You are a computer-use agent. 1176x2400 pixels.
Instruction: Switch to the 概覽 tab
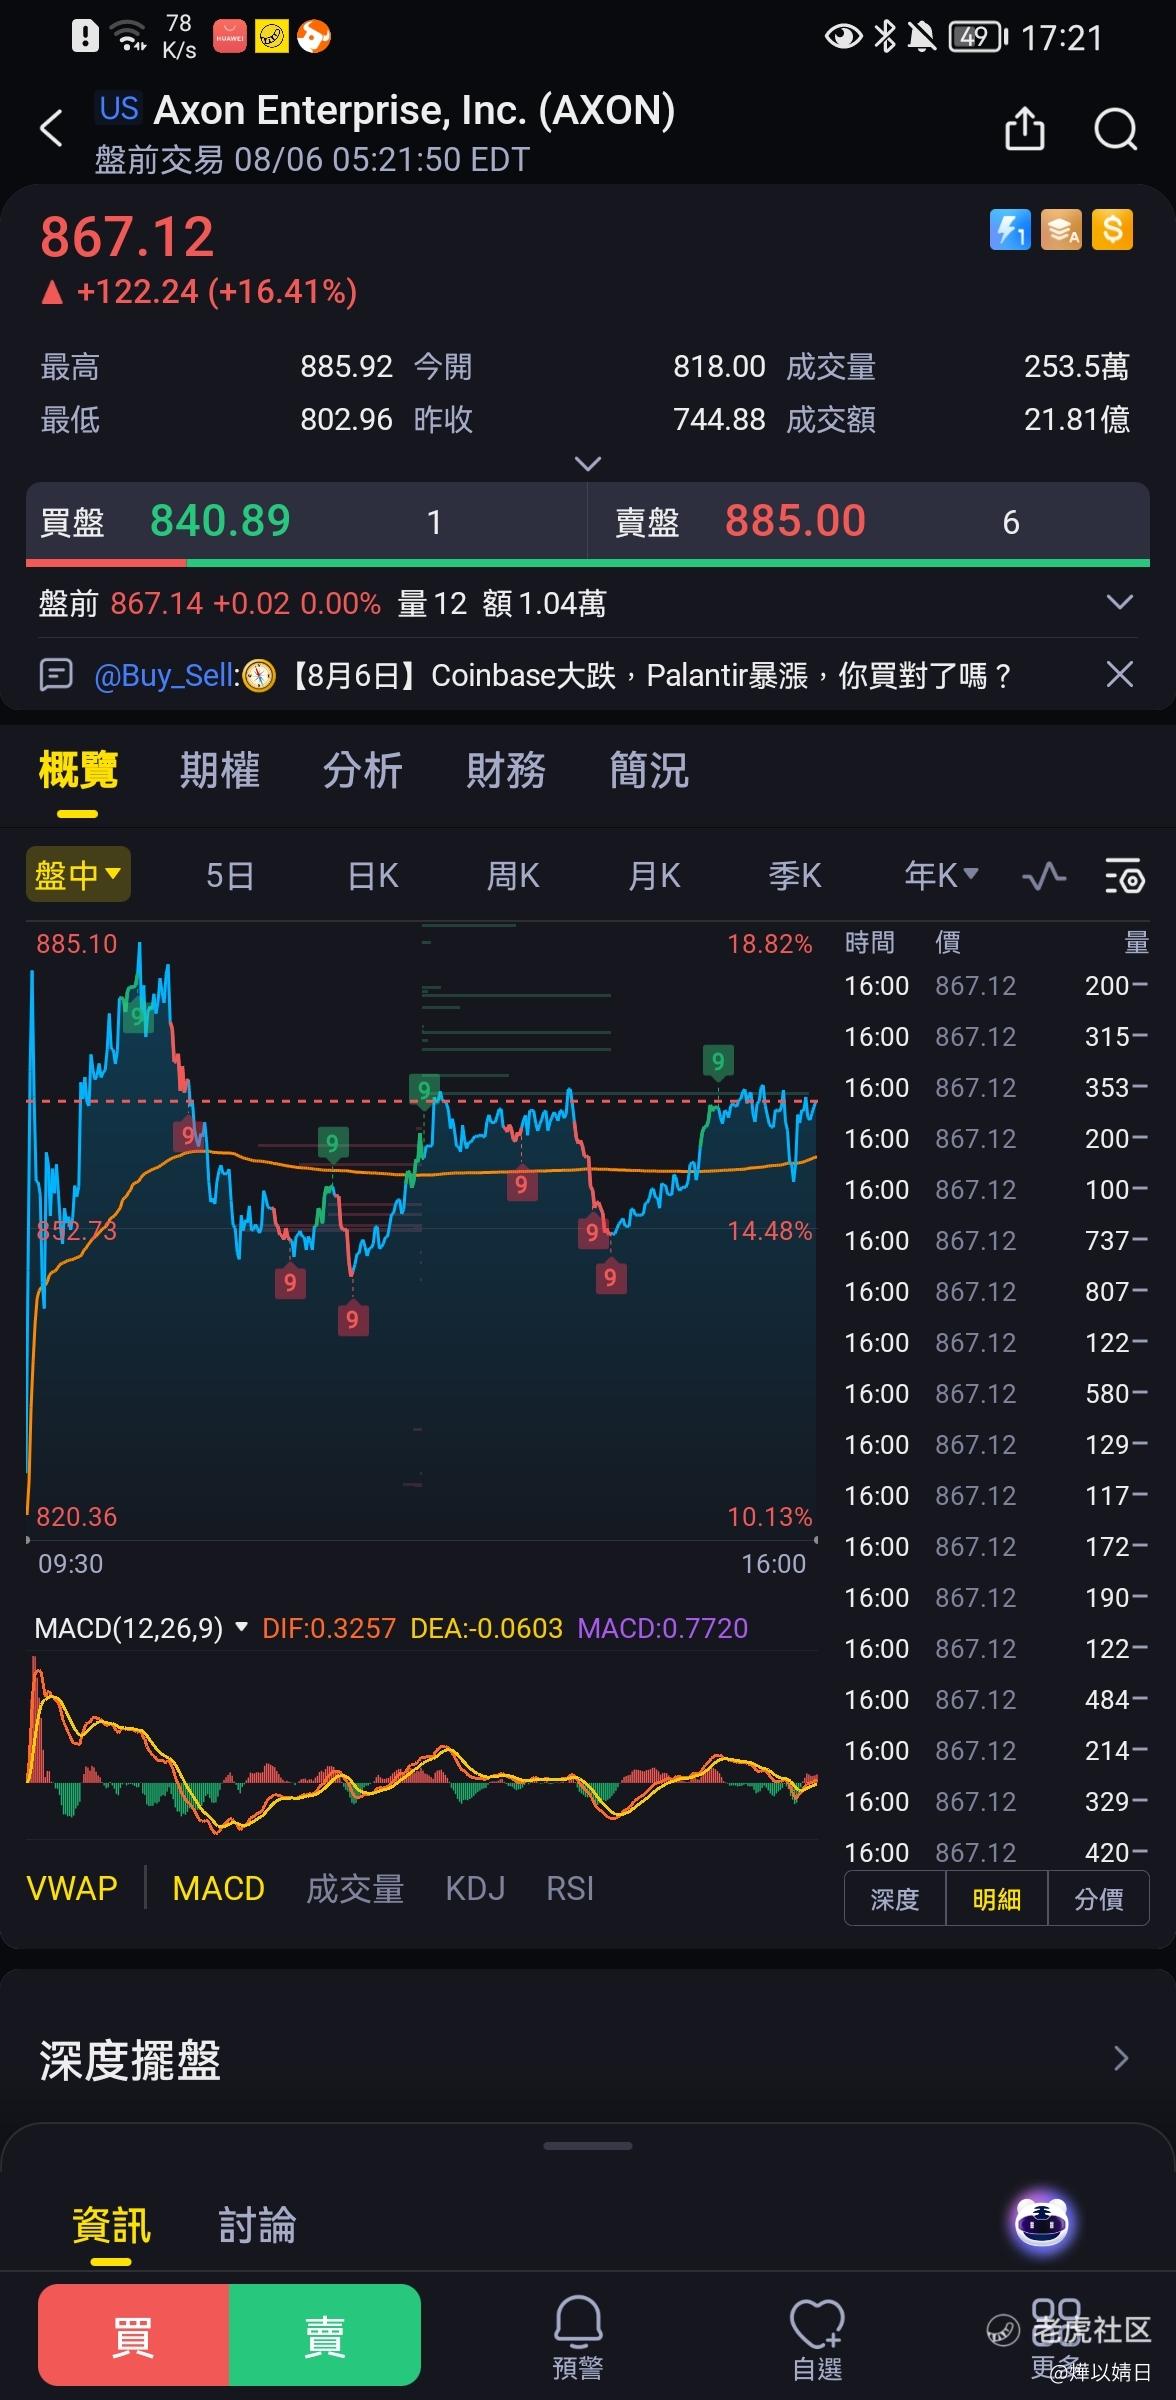tap(78, 771)
